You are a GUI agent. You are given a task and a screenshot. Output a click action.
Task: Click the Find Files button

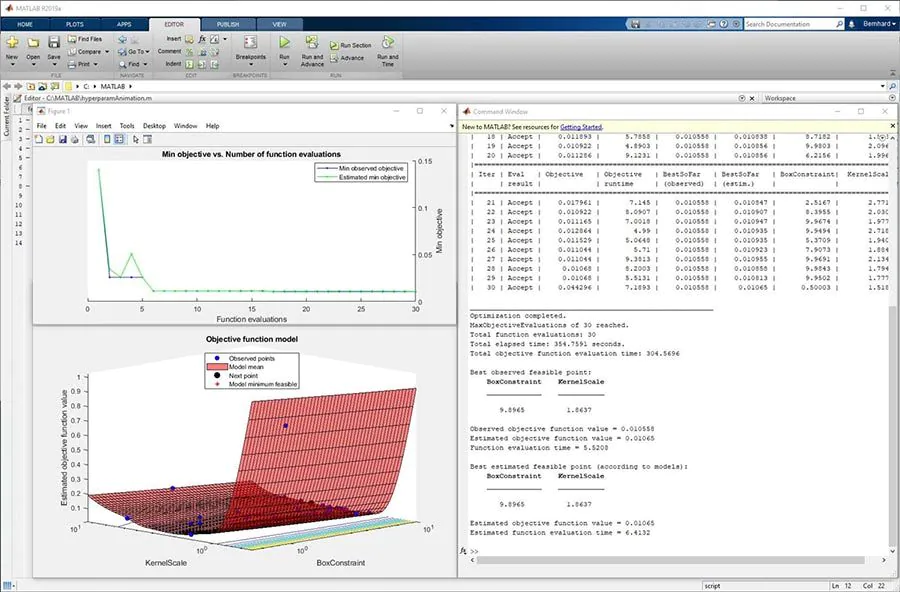pyautogui.click(x=84, y=39)
